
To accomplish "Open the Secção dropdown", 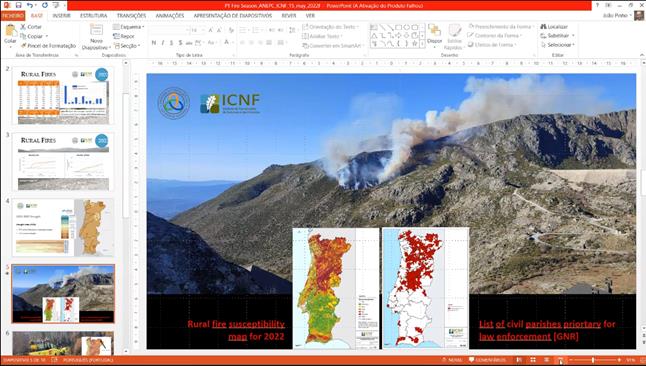I will (x=127, y=45).
